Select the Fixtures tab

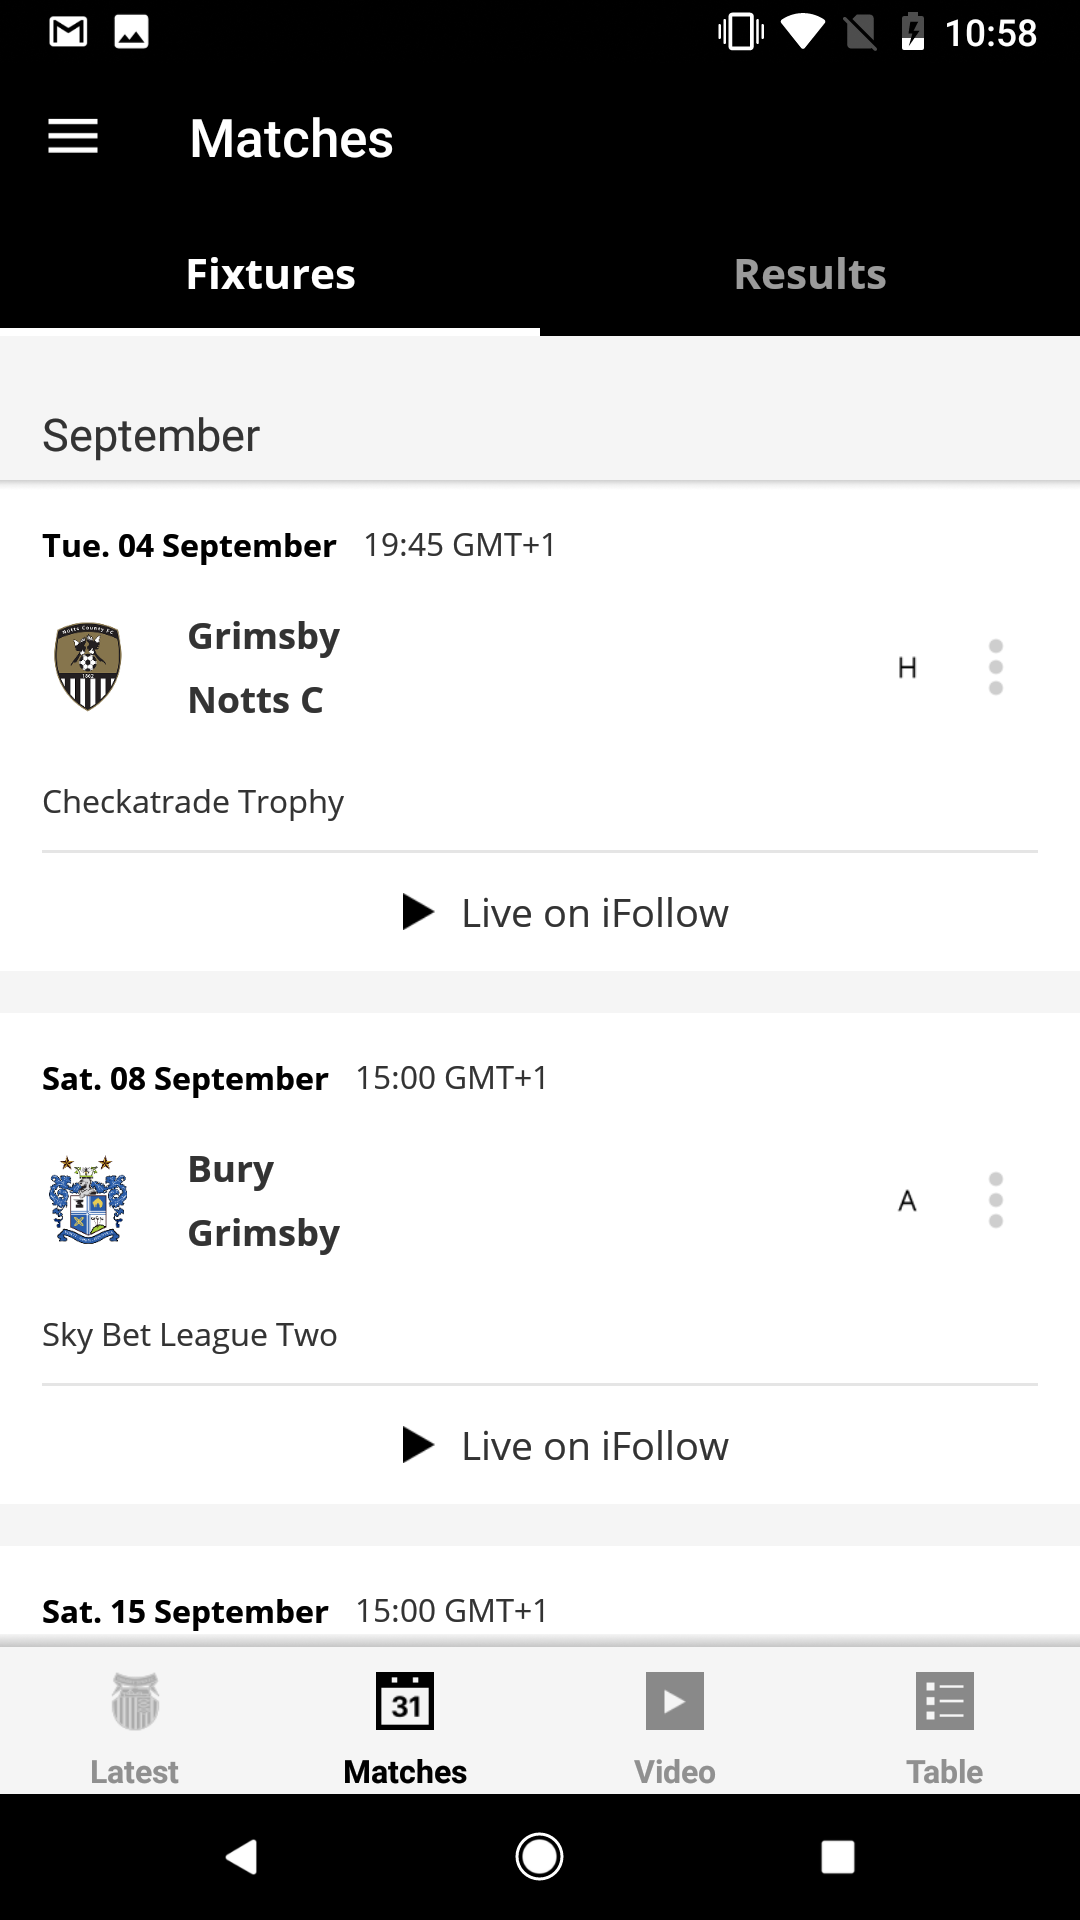coord(270,274)
